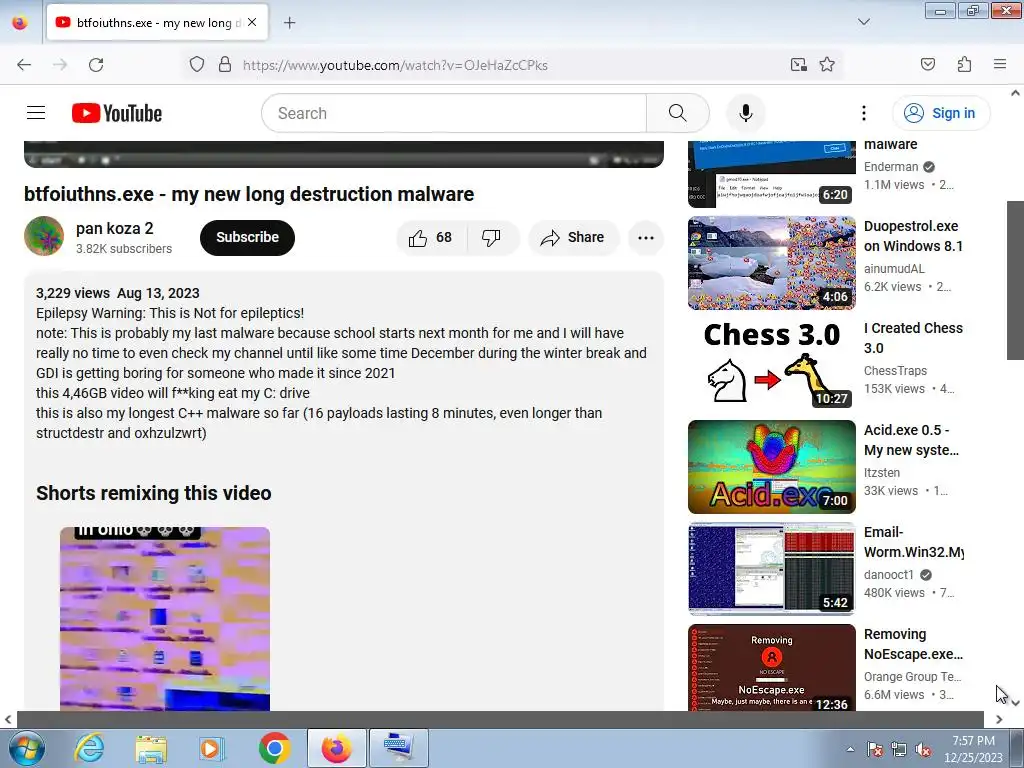Launch Google Chrome from taskbar
1024x768 pixels.
tap(274, 748)
